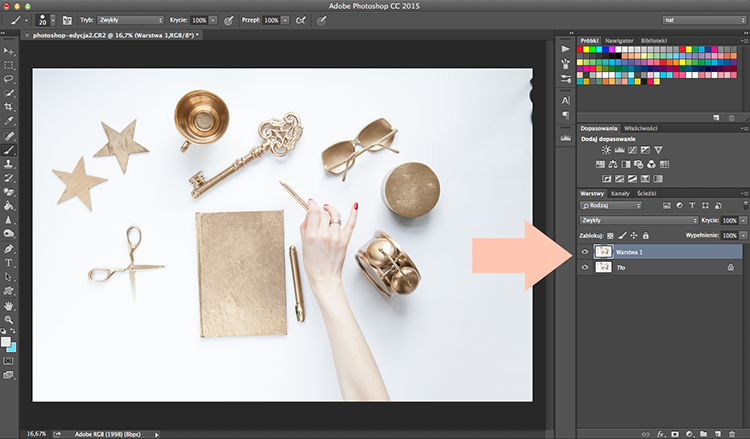This screenshot has height=439, width=750.
Task: Add a Channel Mixer adjustment
Action: [x=651, y=165]
